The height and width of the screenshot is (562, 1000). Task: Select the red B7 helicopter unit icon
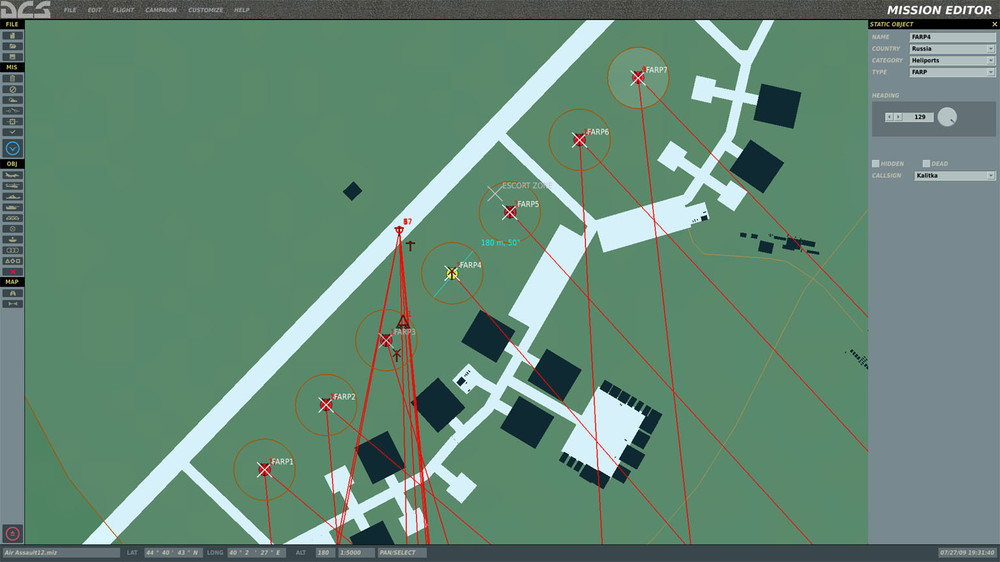pyautogui.click(x=399, y=230)
